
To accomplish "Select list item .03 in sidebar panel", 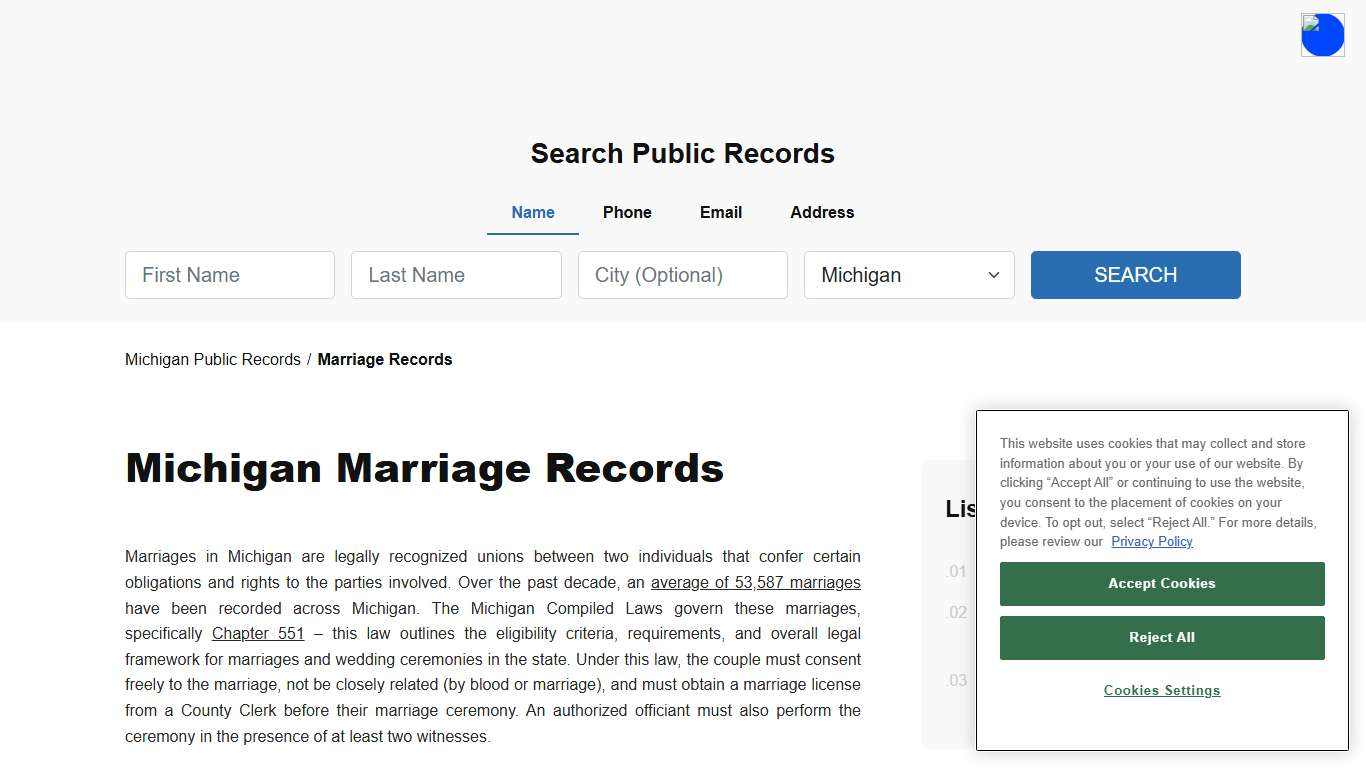I will click(957, 680).
